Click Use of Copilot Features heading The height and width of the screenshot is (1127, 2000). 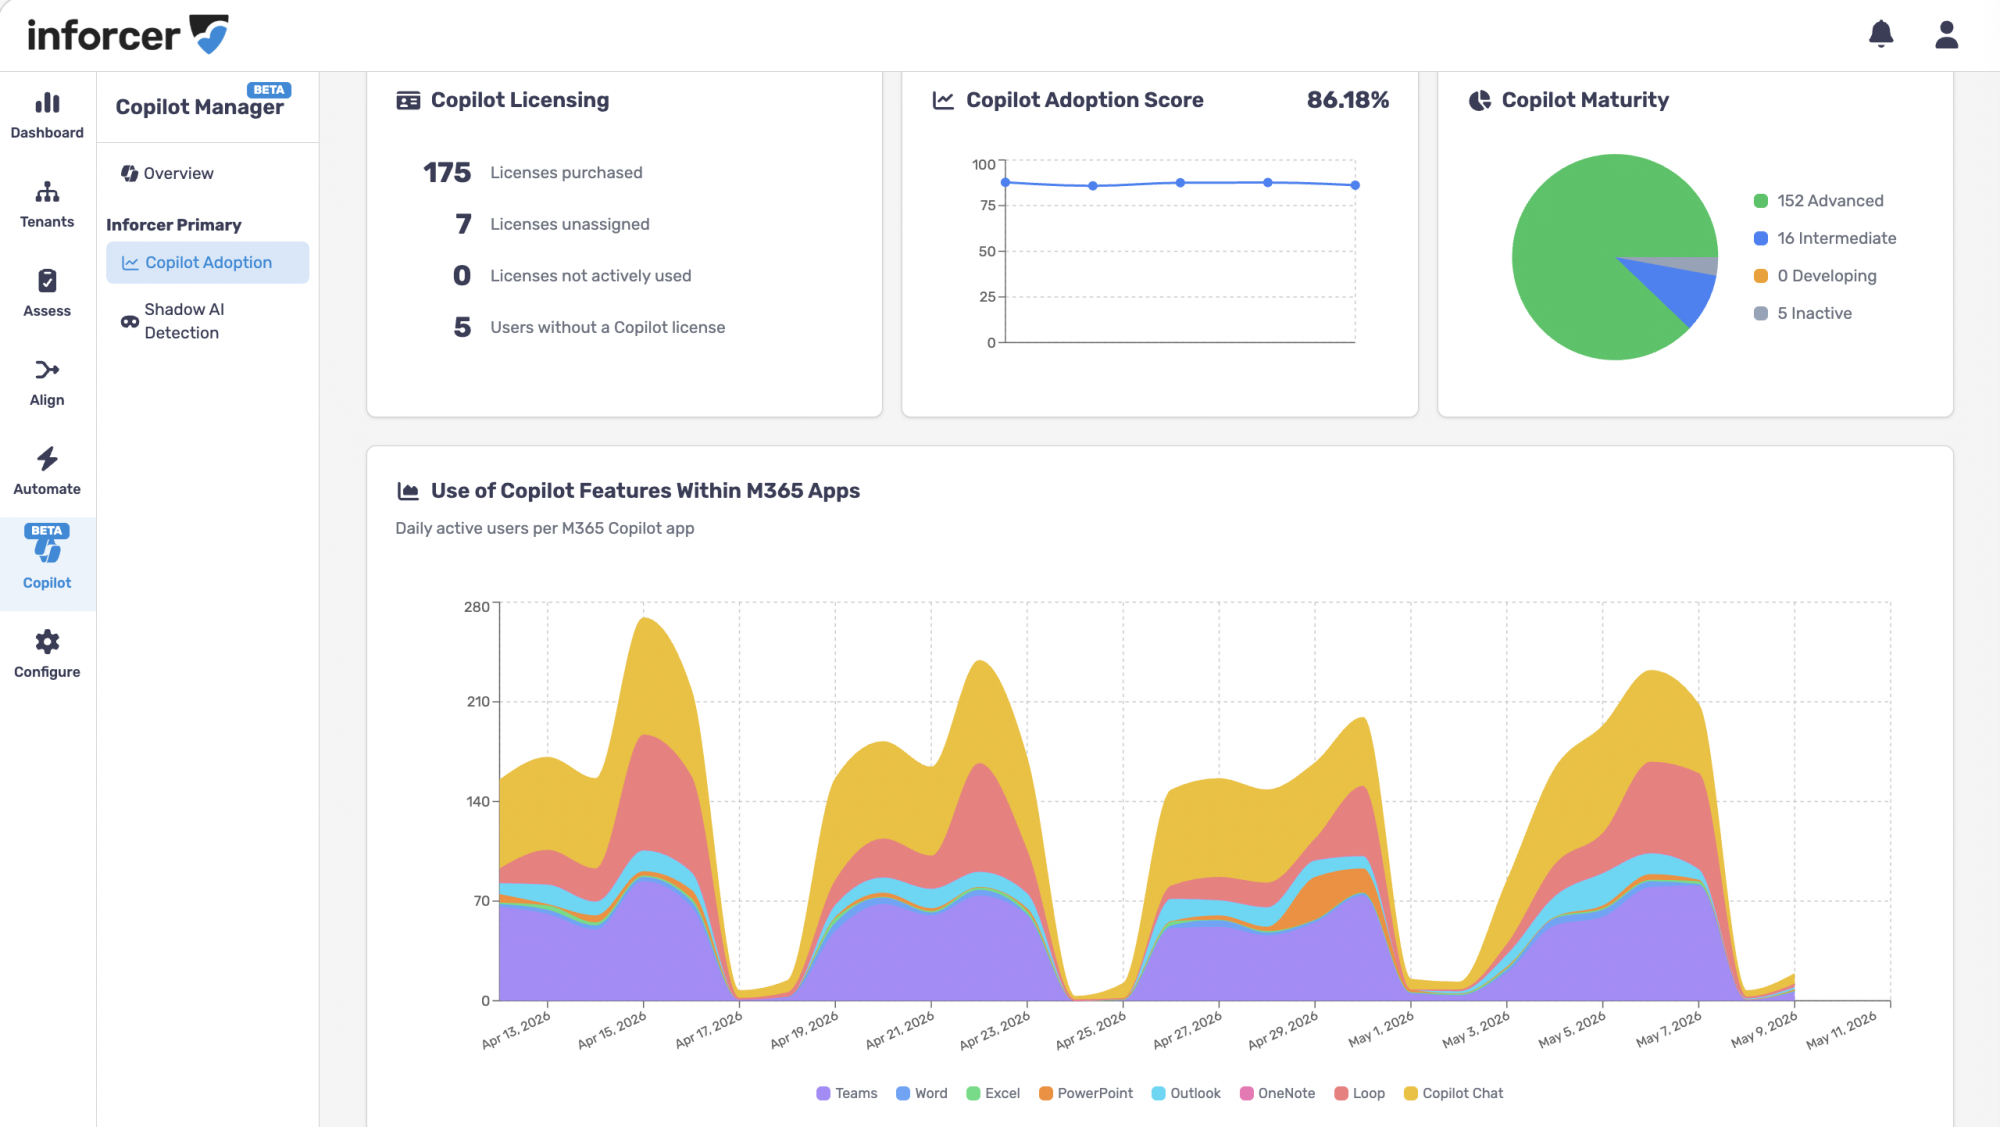tap(645, 491)
